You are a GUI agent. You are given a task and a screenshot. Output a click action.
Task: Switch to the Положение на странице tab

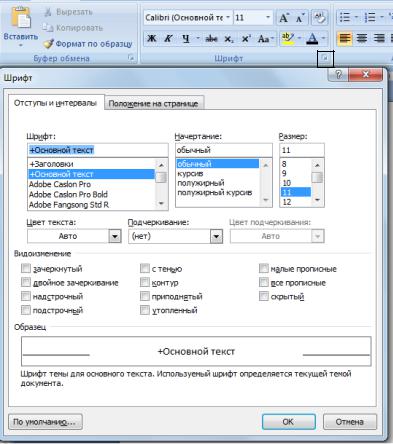click(x=153, y=104)
